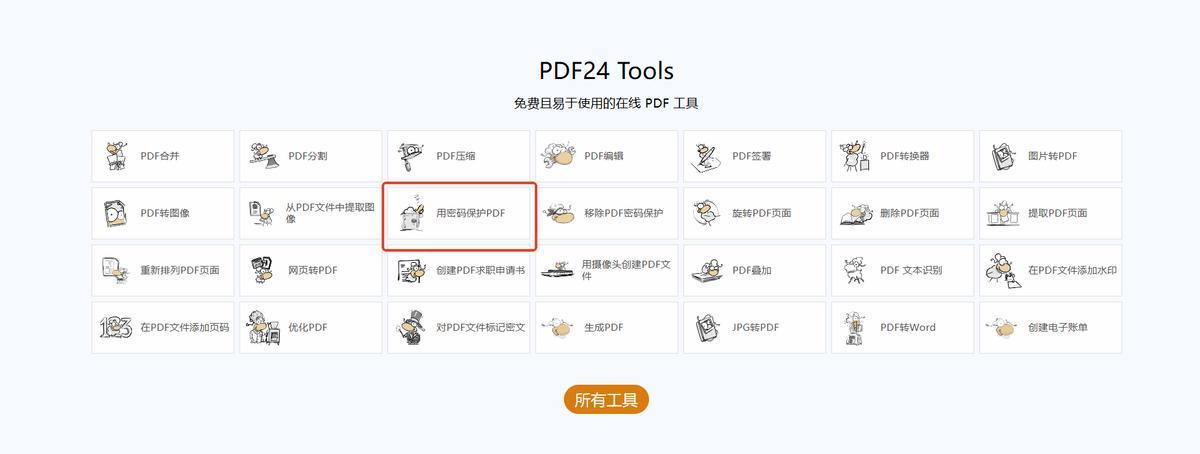
Task: Open 在PDF文件添加页码 123 icon
Action: [116, 327]
